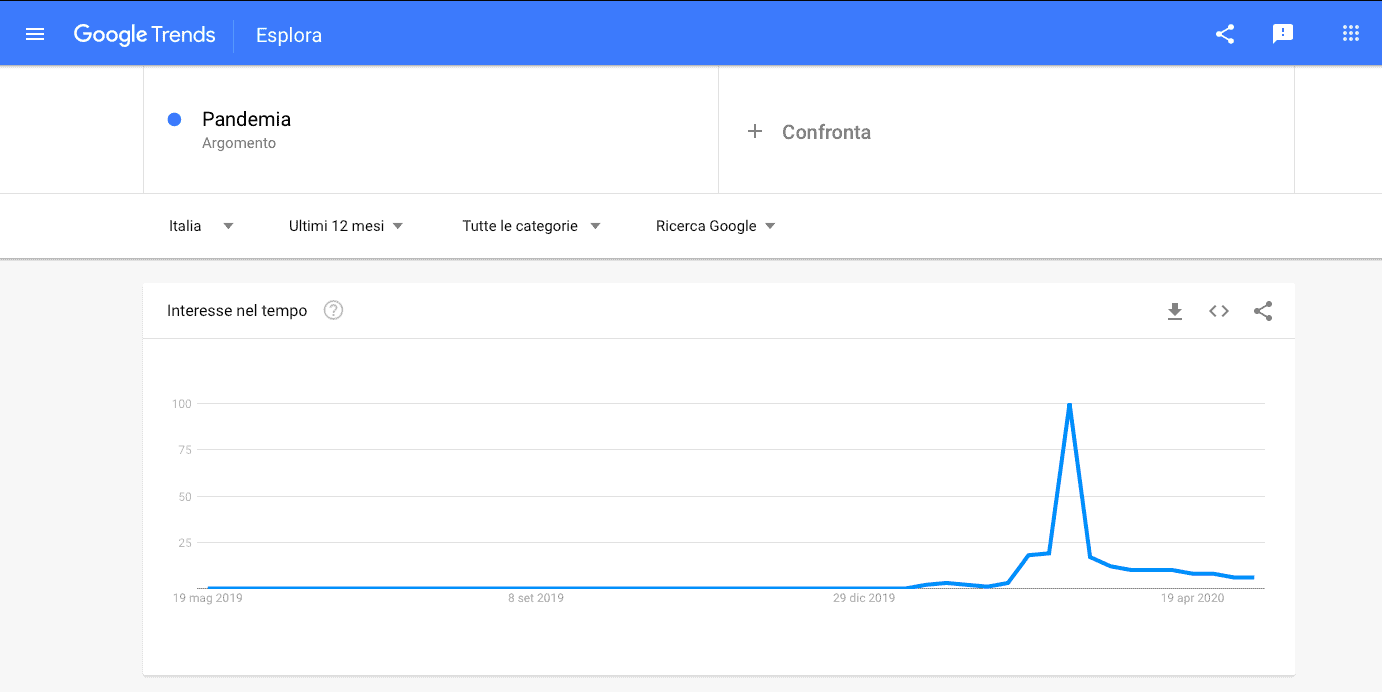
Task: Download the chart data as CSV
Action: (x=1175, y=311)
